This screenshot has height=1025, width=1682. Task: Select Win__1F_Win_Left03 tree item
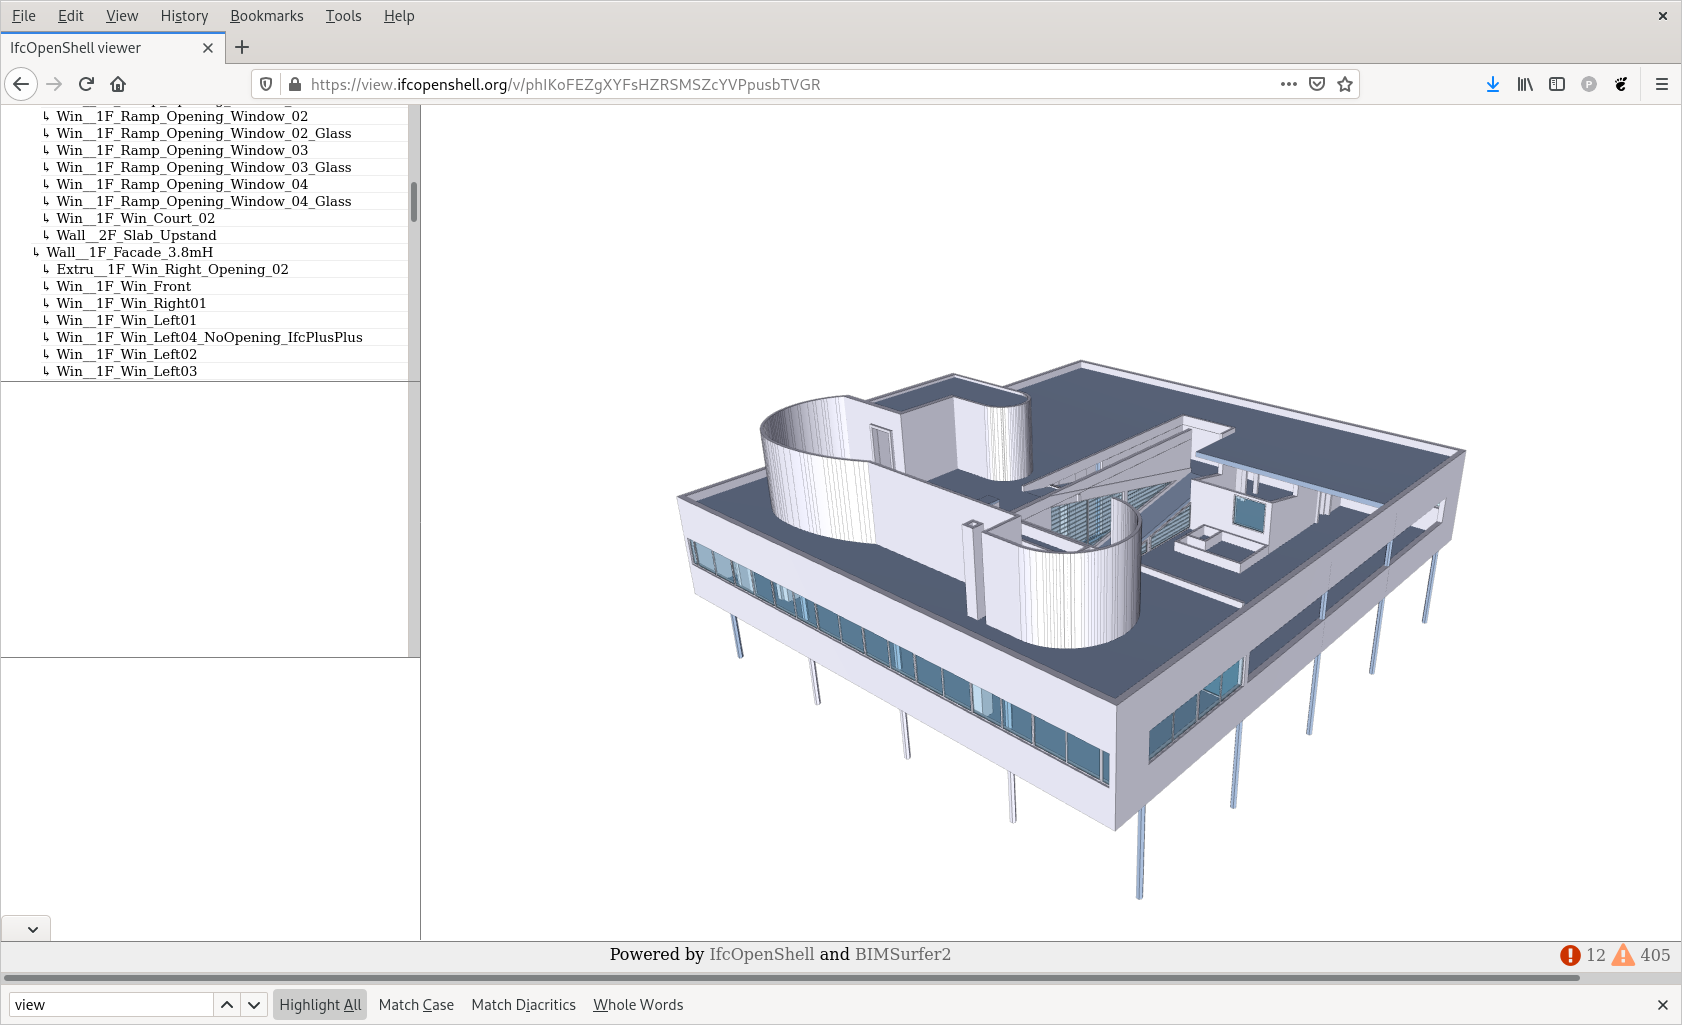coord(126,371)
